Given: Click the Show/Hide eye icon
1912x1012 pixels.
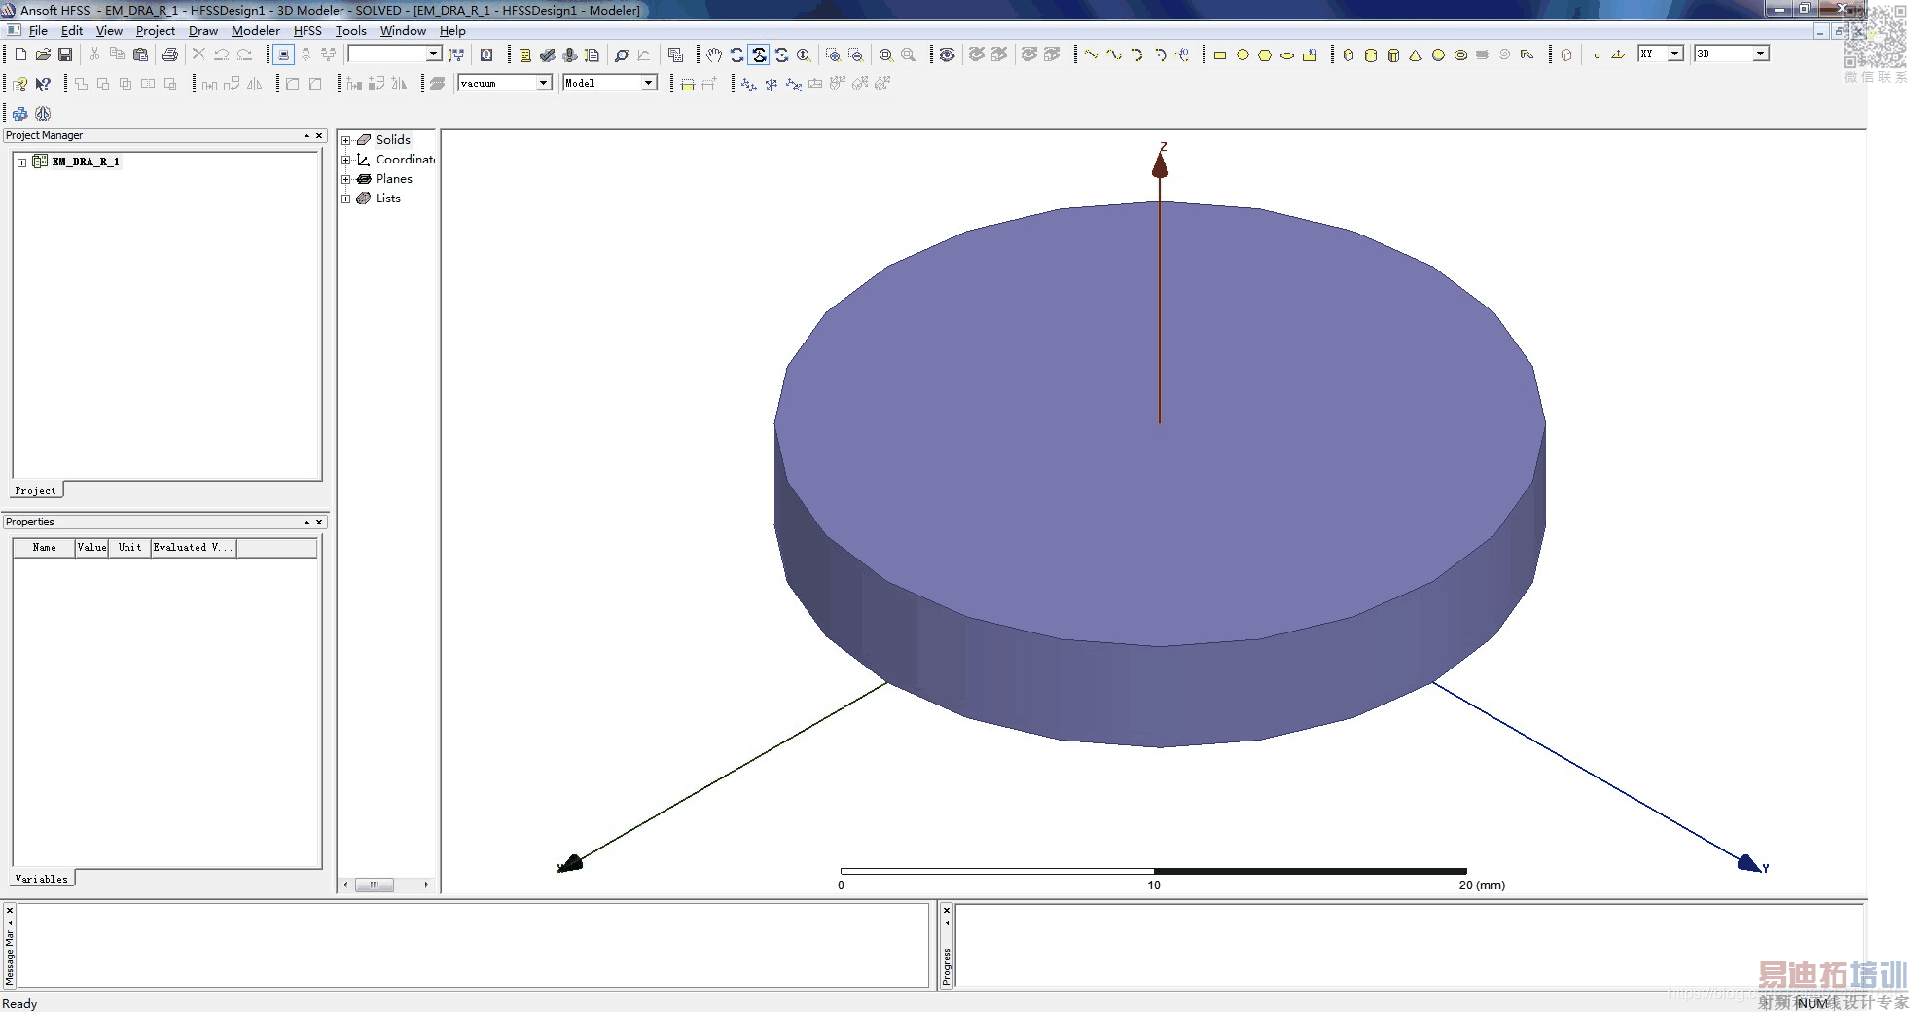Looking at the screenshot, I should 947,55.
